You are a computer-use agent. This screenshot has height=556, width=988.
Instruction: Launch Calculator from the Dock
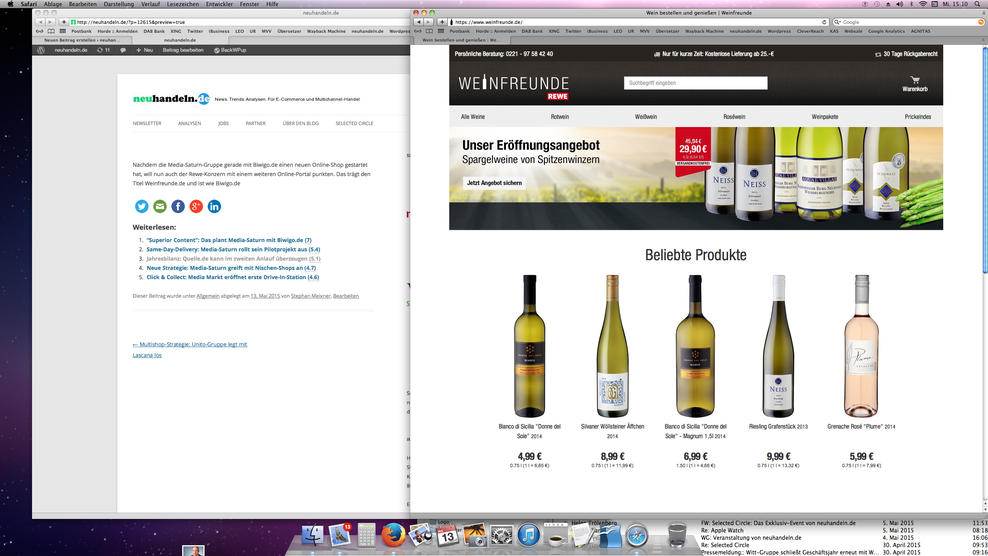(366, 535)
